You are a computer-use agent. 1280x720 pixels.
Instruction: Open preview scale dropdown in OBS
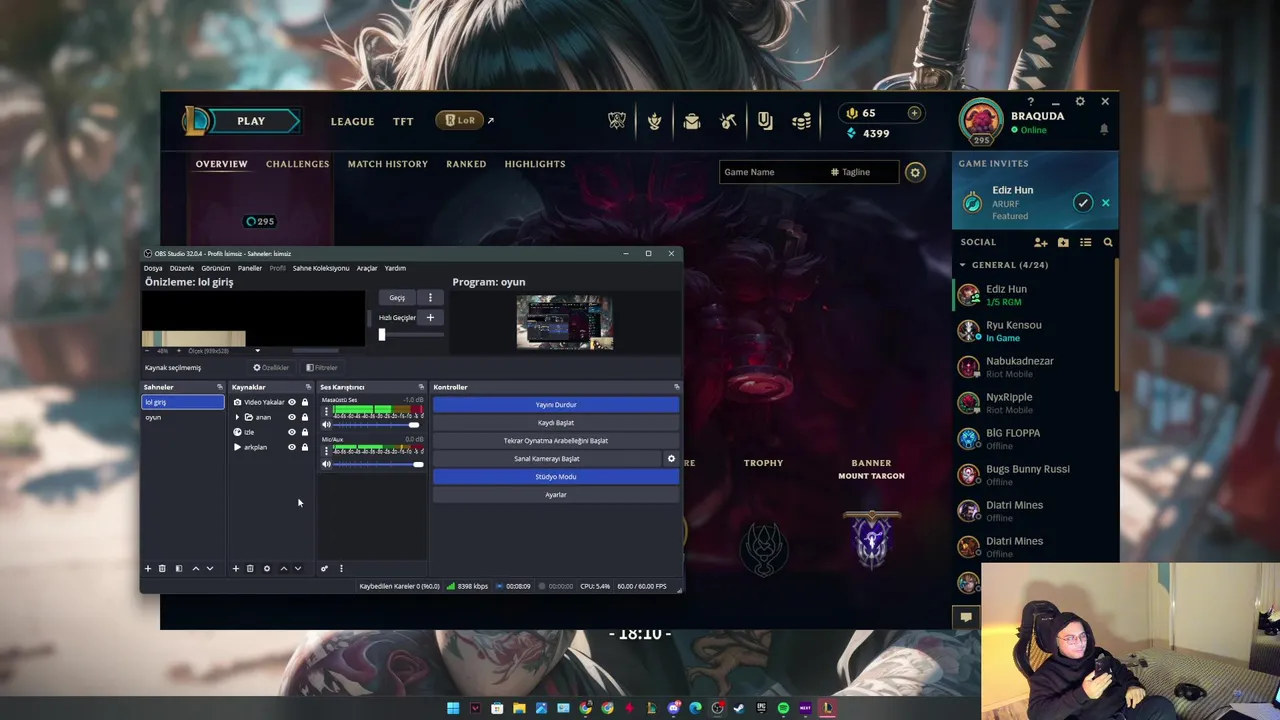click(257, 351)
